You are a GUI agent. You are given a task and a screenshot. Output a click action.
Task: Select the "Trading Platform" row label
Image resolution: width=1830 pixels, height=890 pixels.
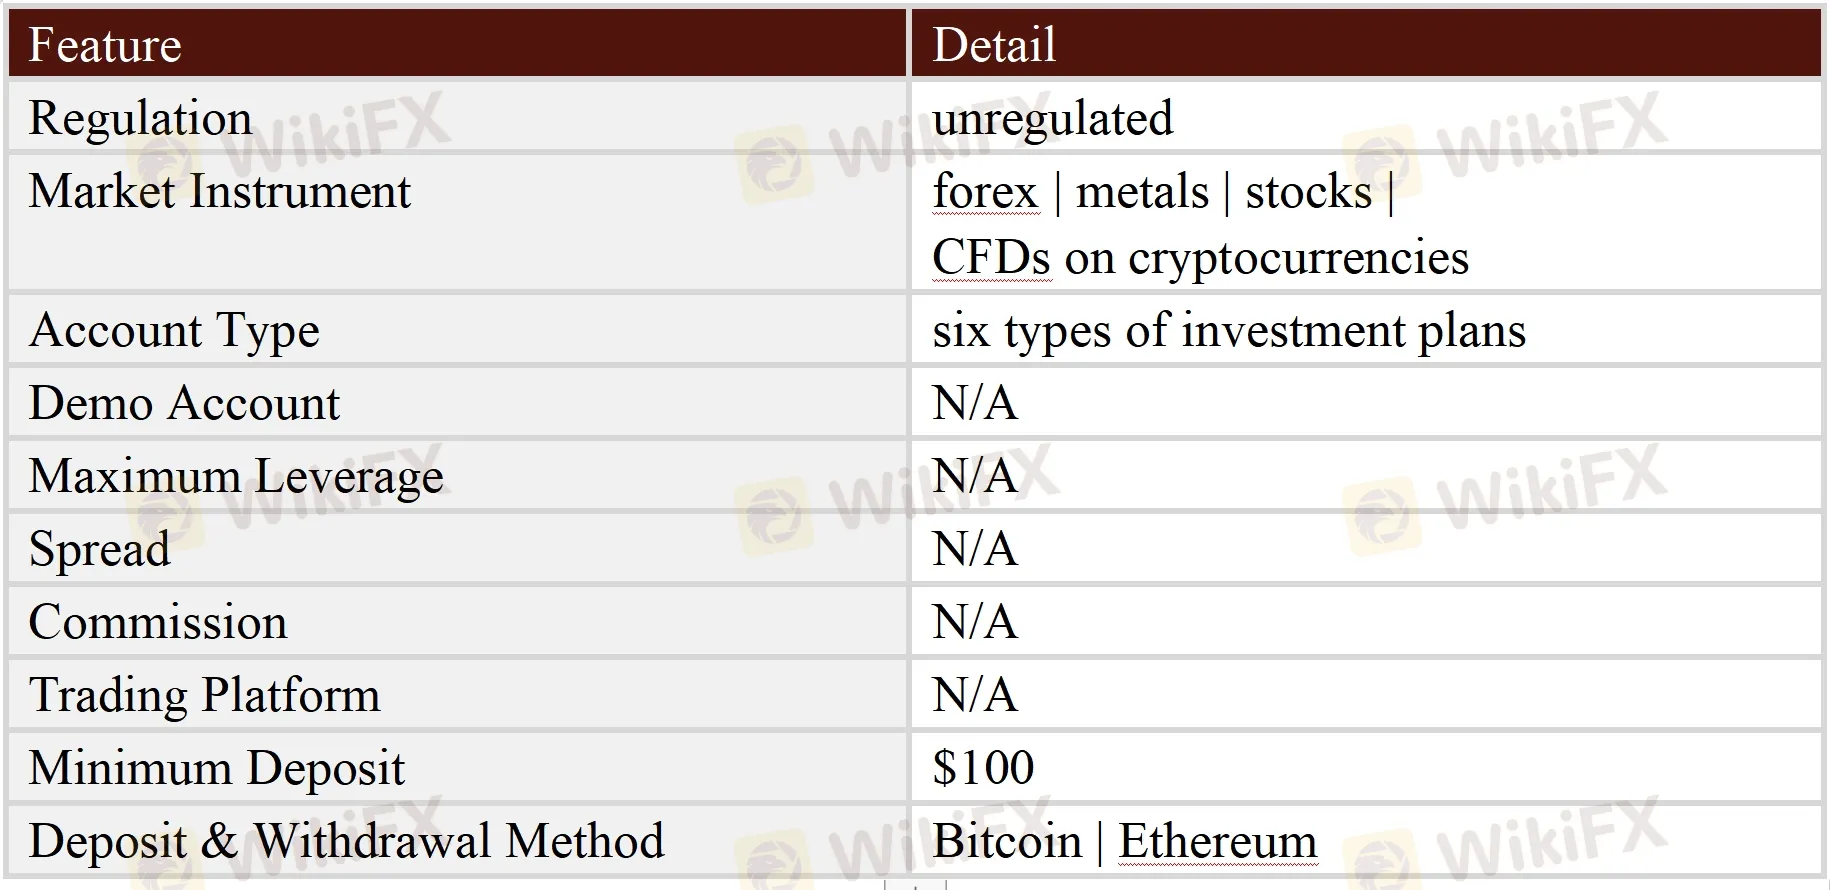pos(204,695)
